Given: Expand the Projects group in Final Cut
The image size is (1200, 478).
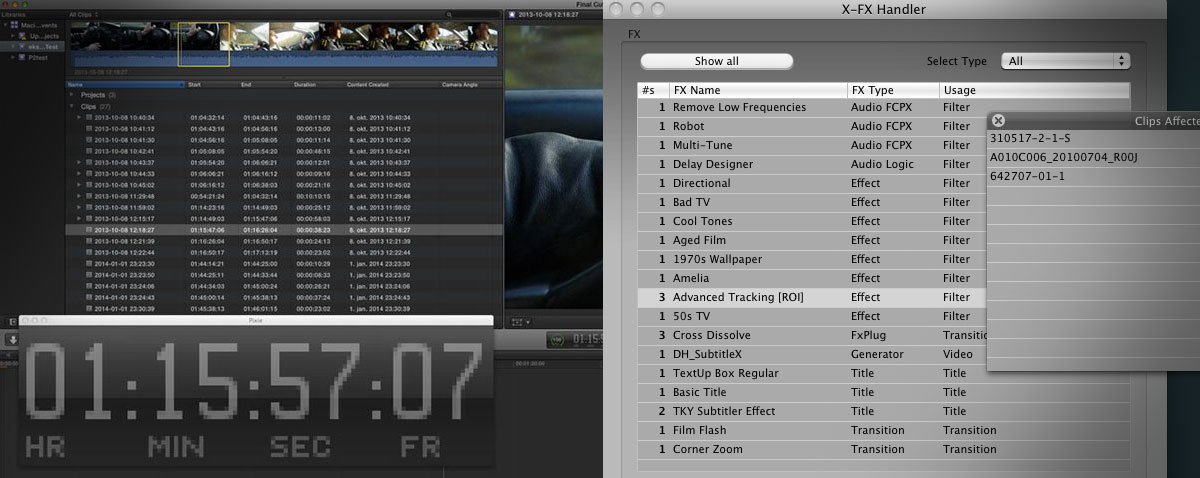Looking at the screenshot, I should (x=72, y=94).
